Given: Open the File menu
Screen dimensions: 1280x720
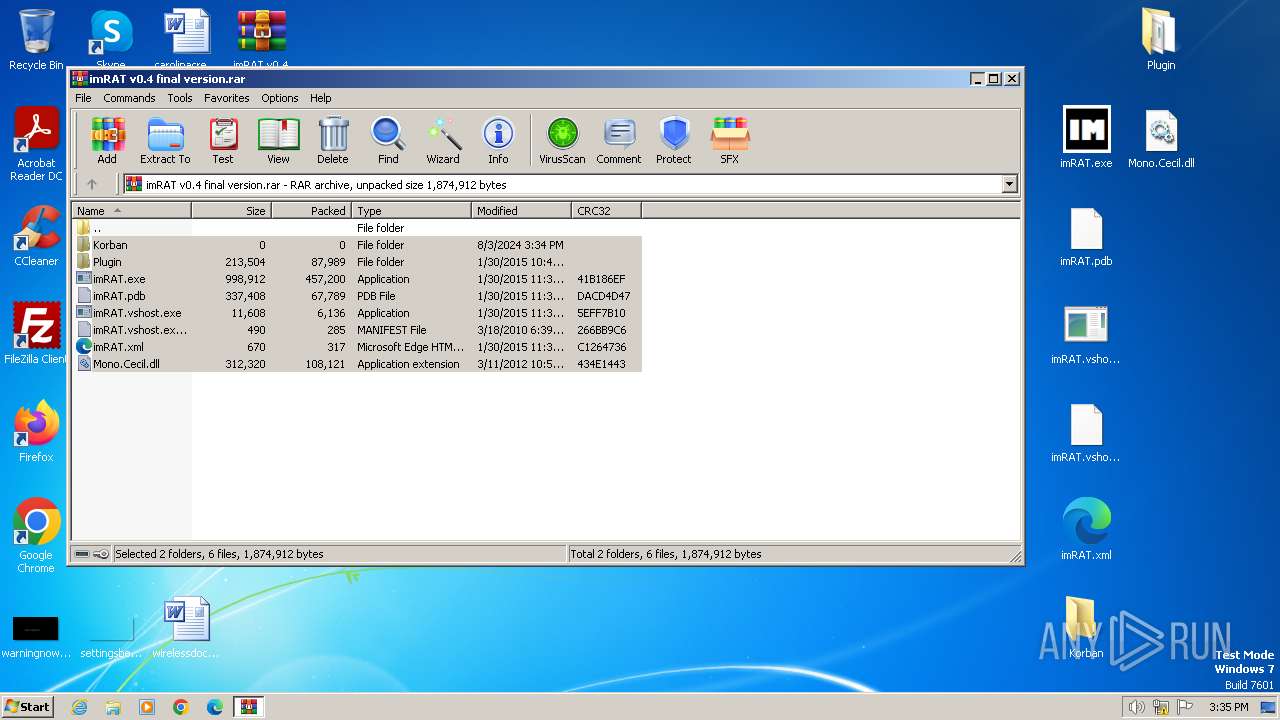Looking at the screenshot, I should (x=83, y=98).
